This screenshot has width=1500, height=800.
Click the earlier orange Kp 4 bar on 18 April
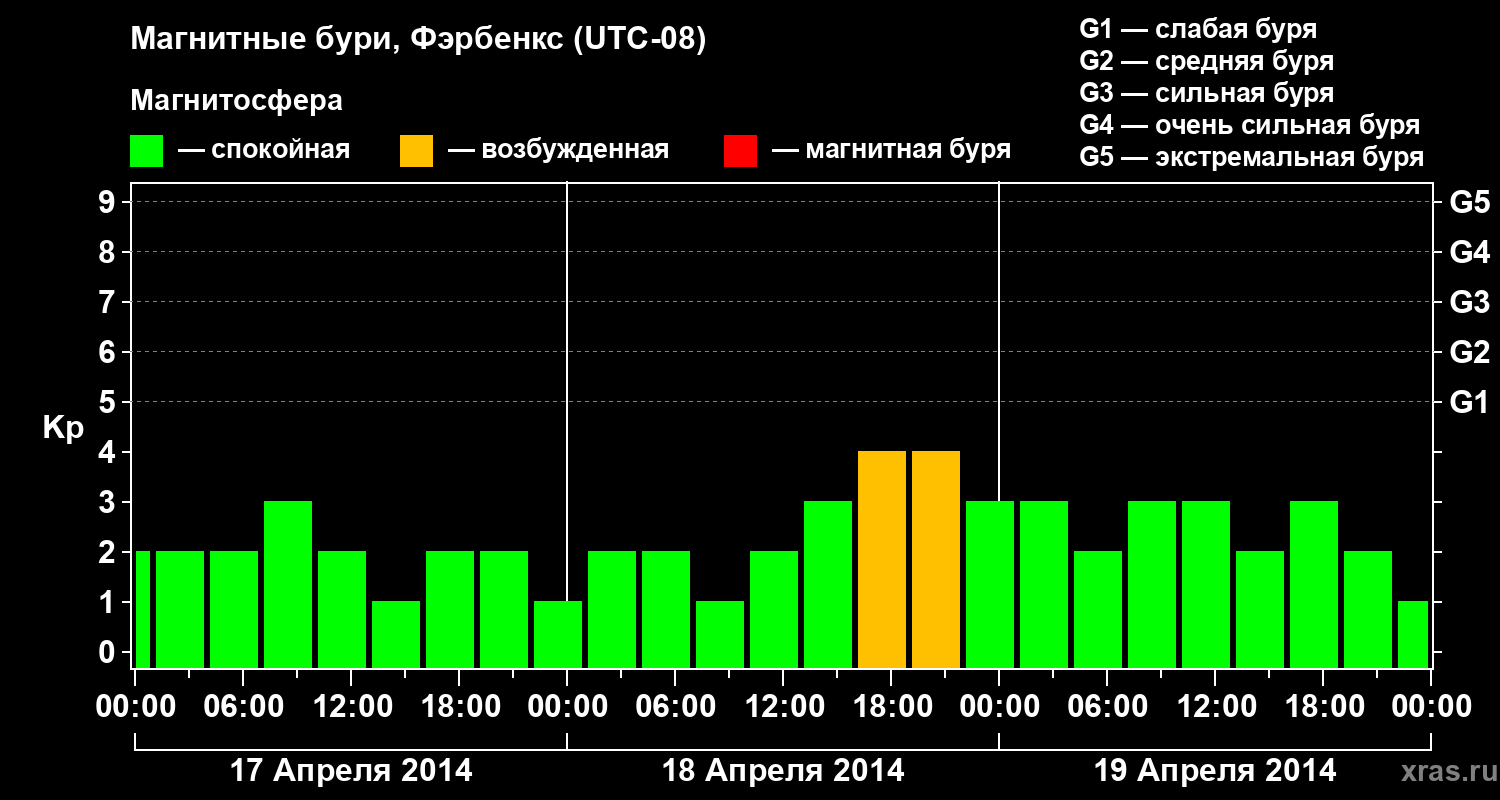tap(882, 559)
